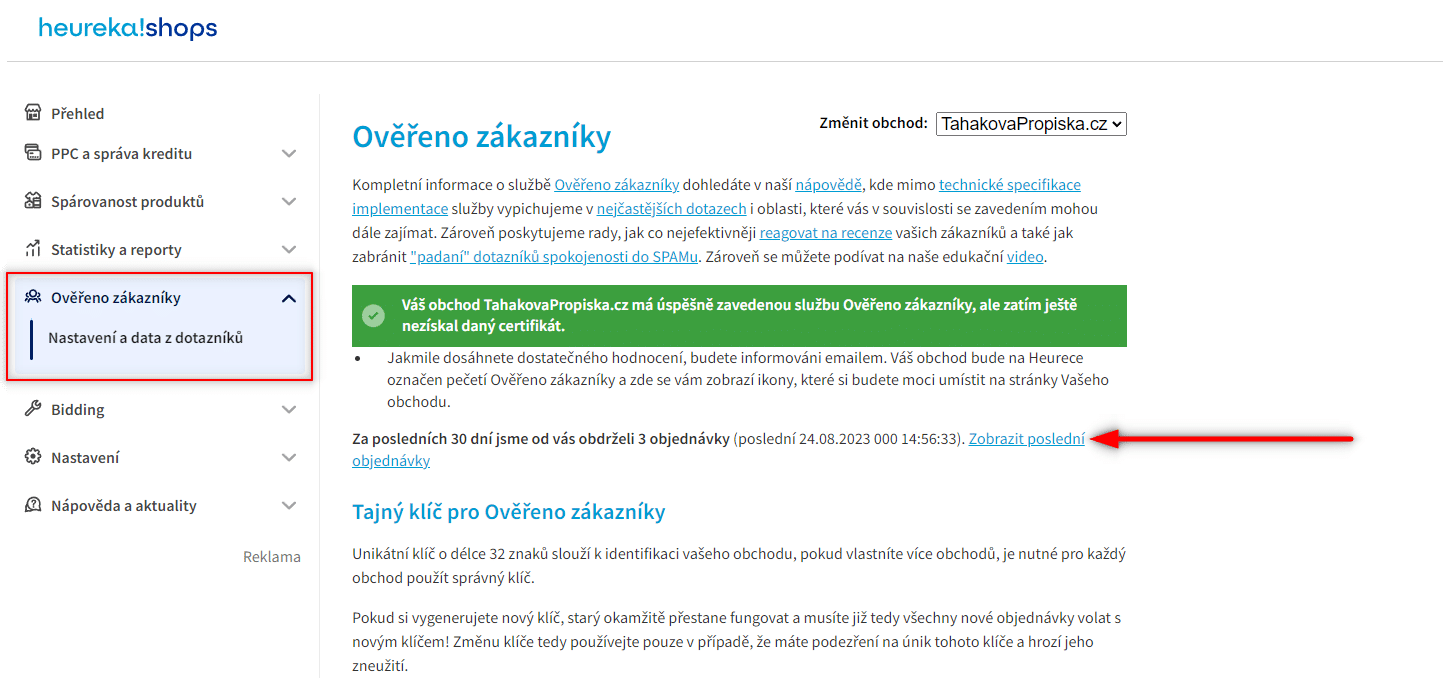1443x678 pixels.
Task: Click the green TahakovaPropiska.cz status banner text
Action: tap(739, 316)
